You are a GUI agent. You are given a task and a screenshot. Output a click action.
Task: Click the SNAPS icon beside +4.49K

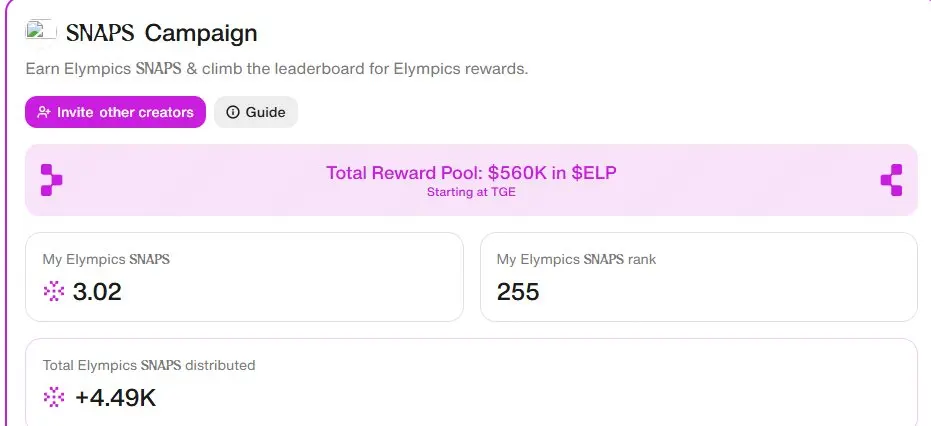54,397
